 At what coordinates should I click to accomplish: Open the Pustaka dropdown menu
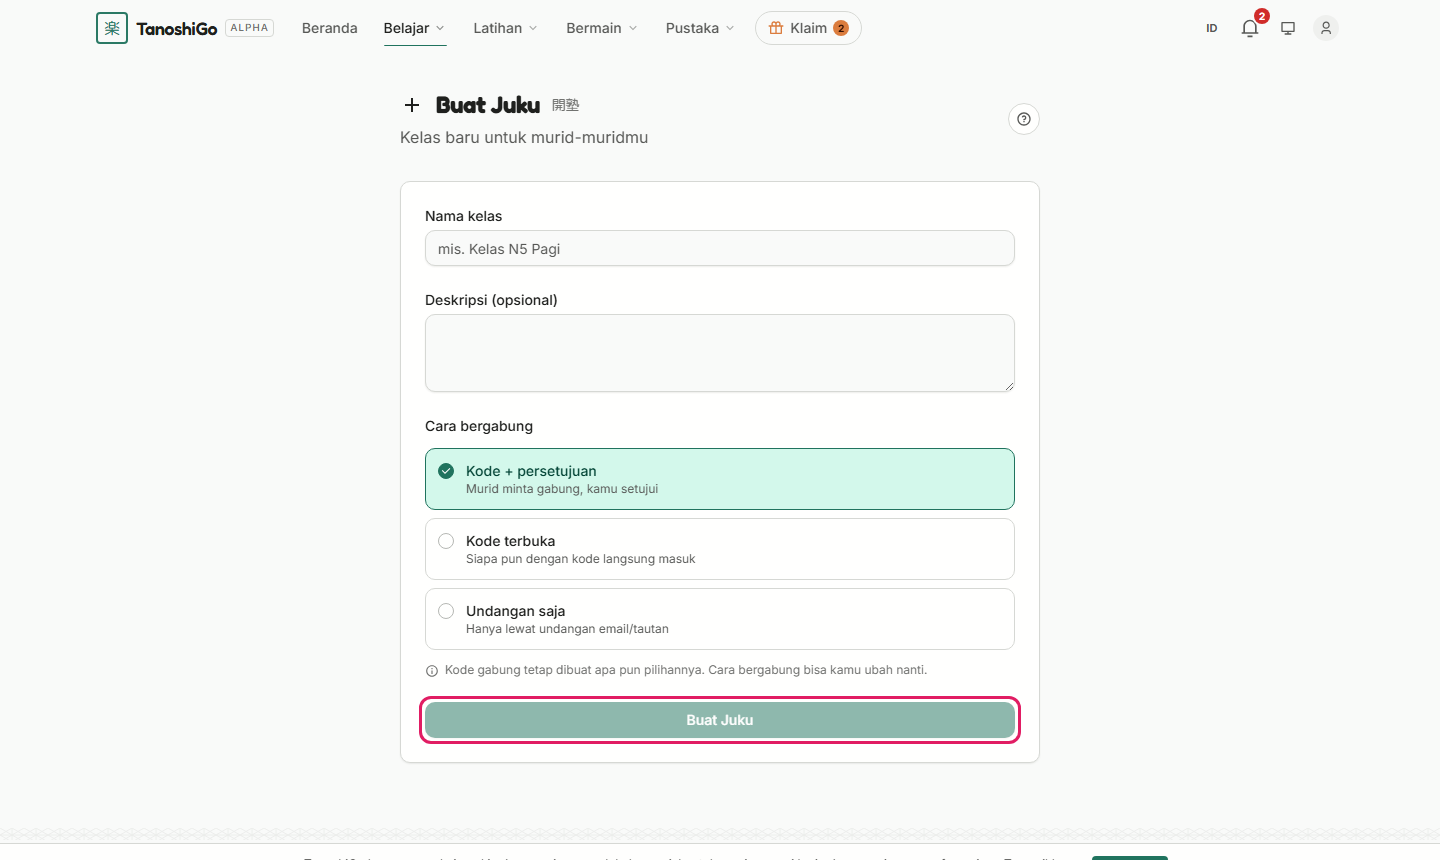[x=700, y=28]
